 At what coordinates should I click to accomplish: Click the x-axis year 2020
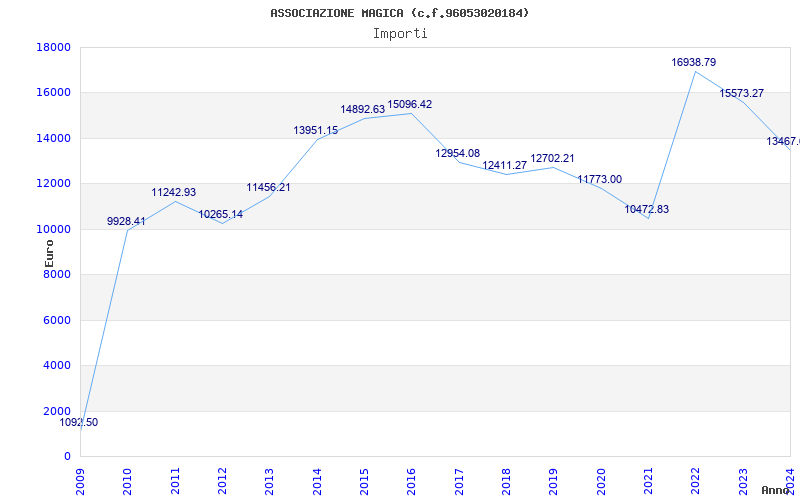point(601,482)
